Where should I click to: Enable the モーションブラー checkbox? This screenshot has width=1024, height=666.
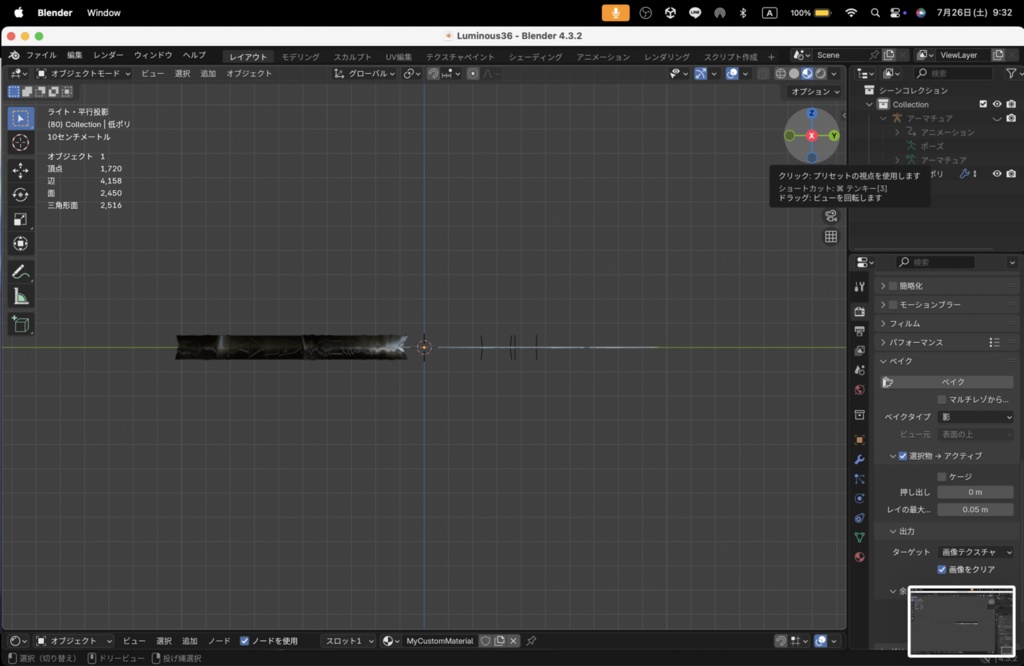tap(893, 305)
